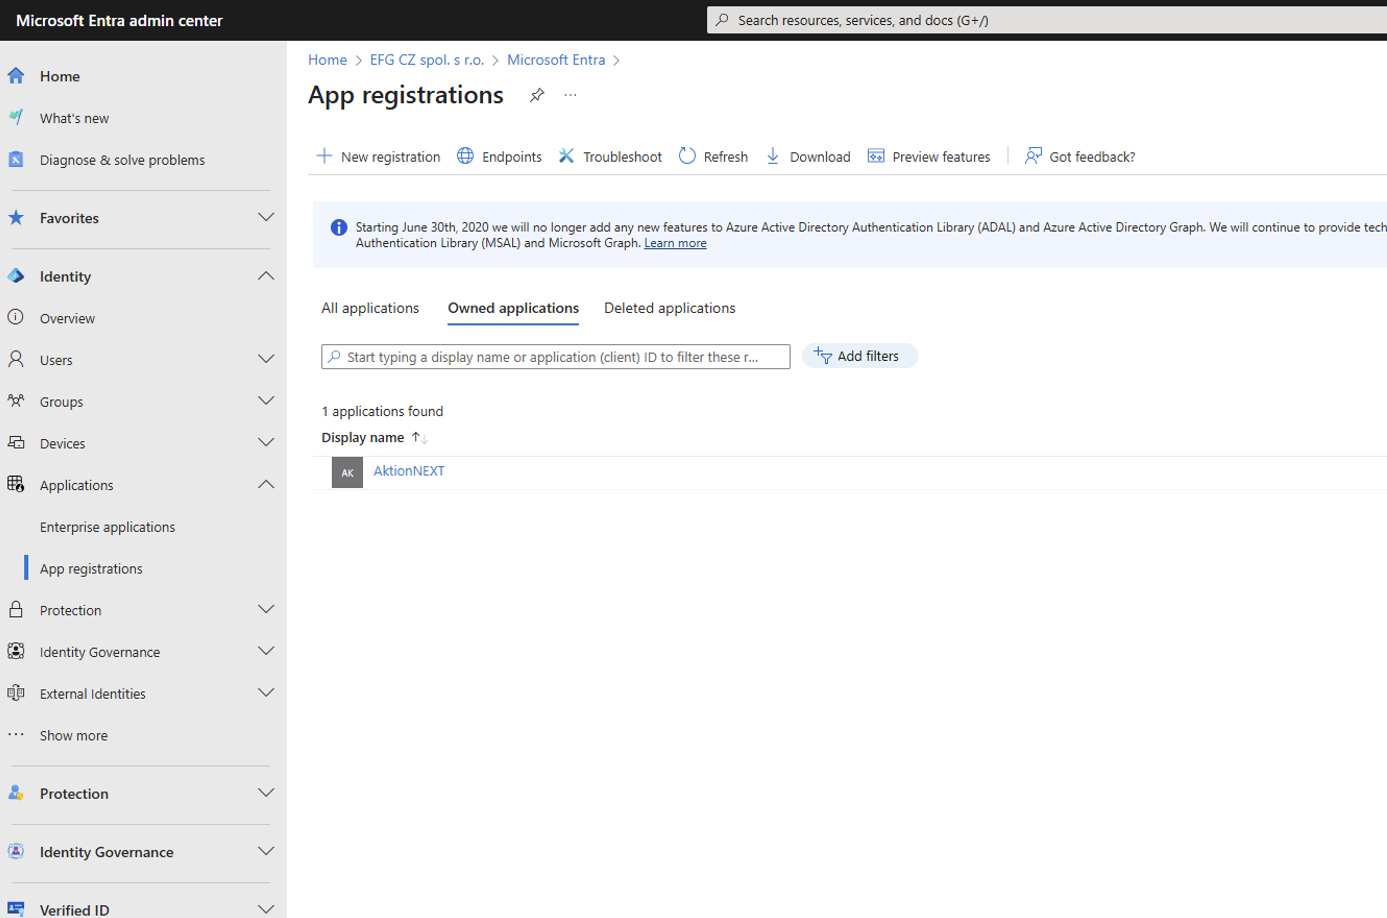The width and height of the screenshot is (1387, 918).
Task: Open the AktionNEXT application link
Action: [409, 471]
